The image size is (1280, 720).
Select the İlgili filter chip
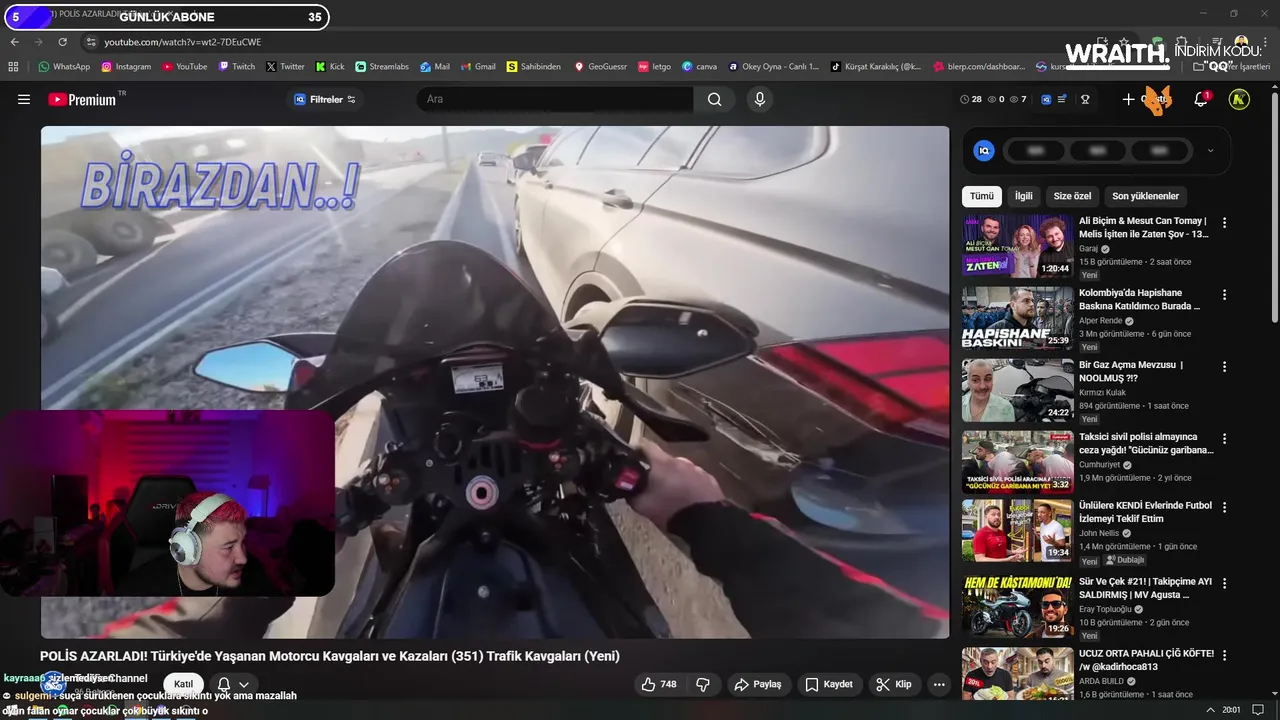(x=1024, y=196)
